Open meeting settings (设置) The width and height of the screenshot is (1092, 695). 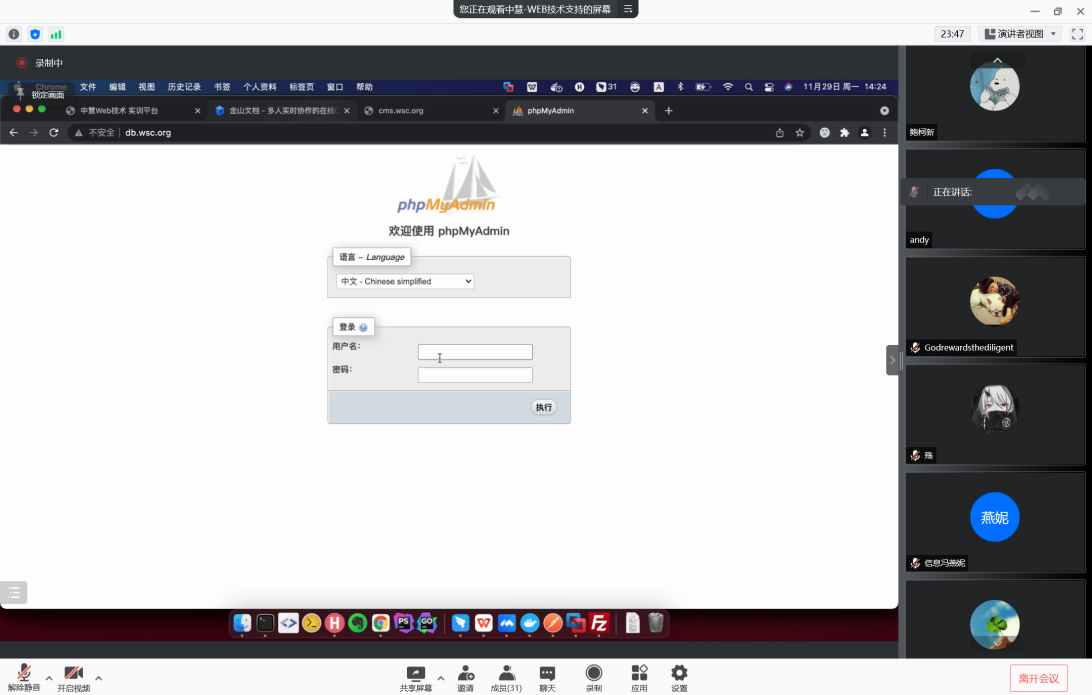[x=679, y=678]
